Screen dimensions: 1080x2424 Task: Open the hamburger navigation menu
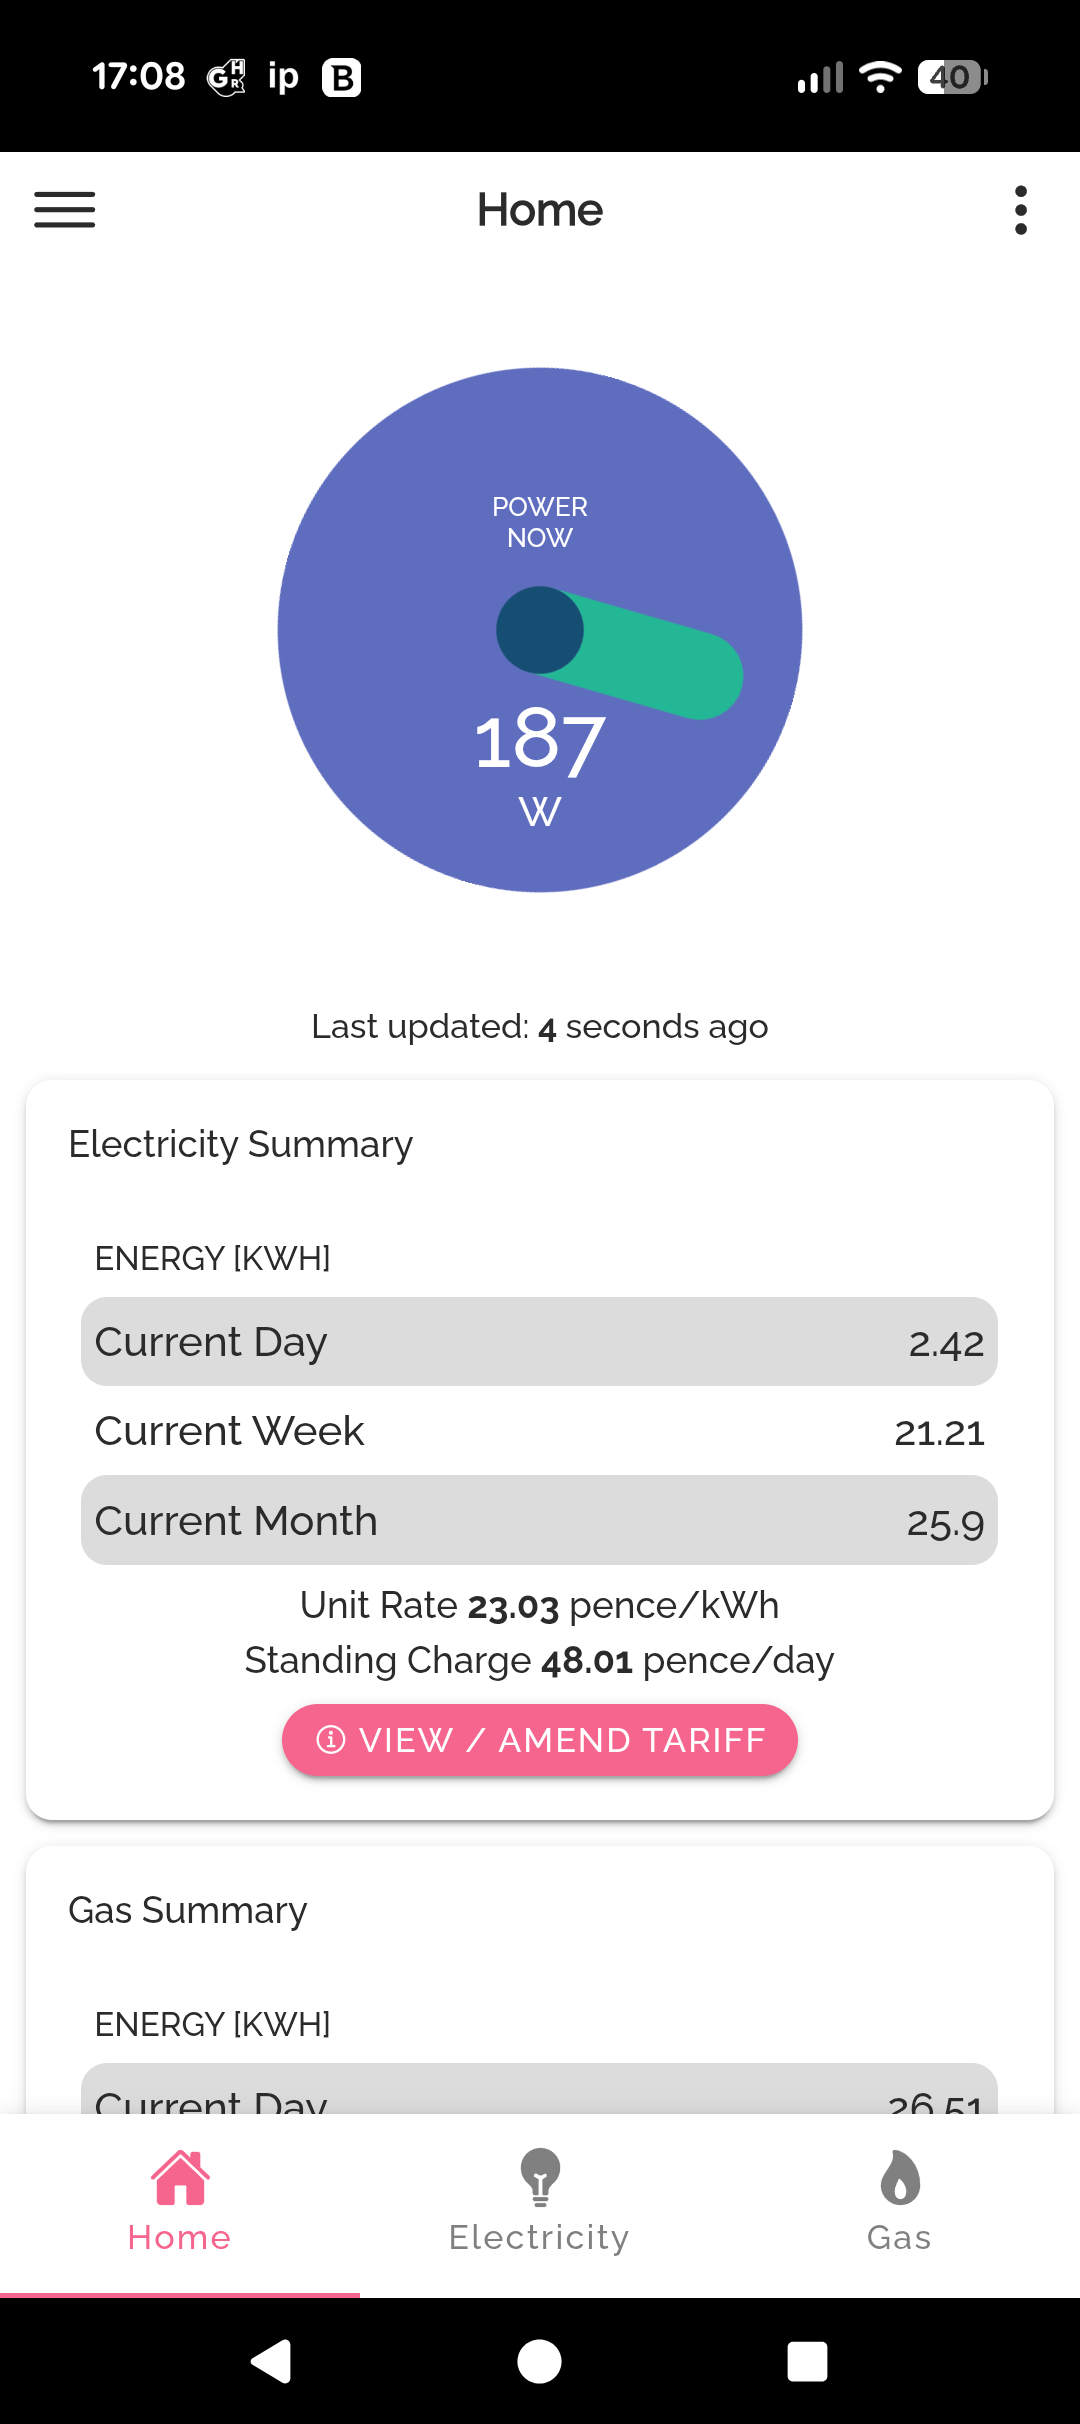(65, 210)
